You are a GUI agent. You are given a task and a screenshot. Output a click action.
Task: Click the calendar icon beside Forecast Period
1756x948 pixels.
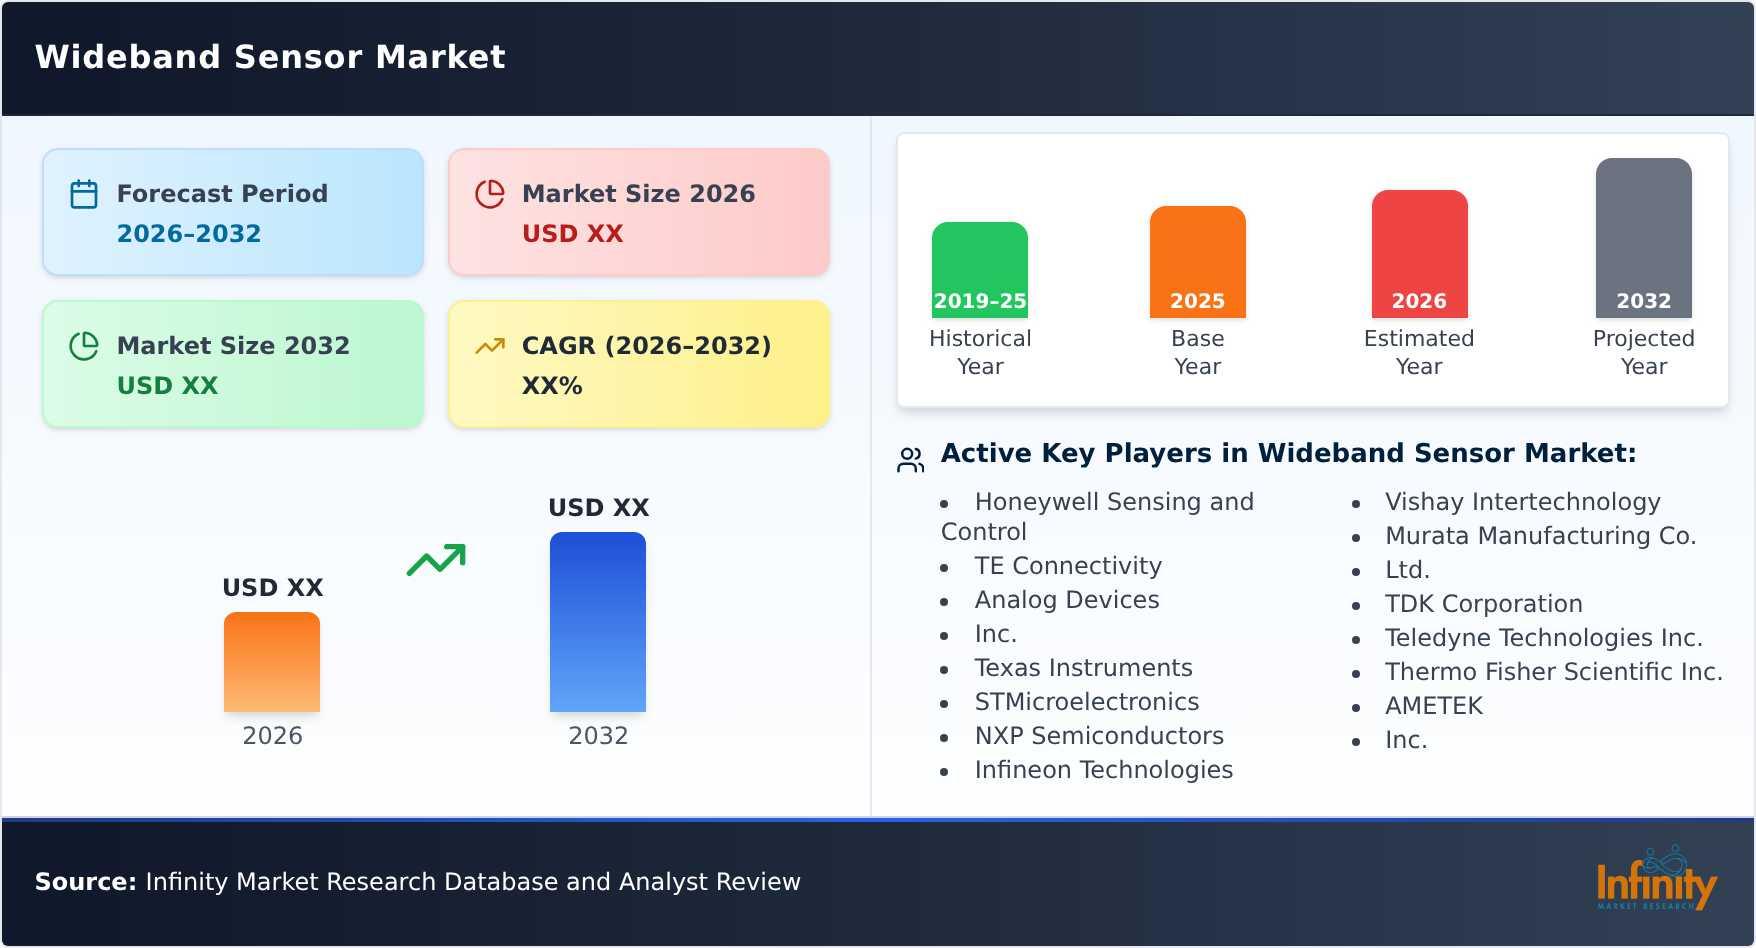pyautogui.click(x=84, y=194)
